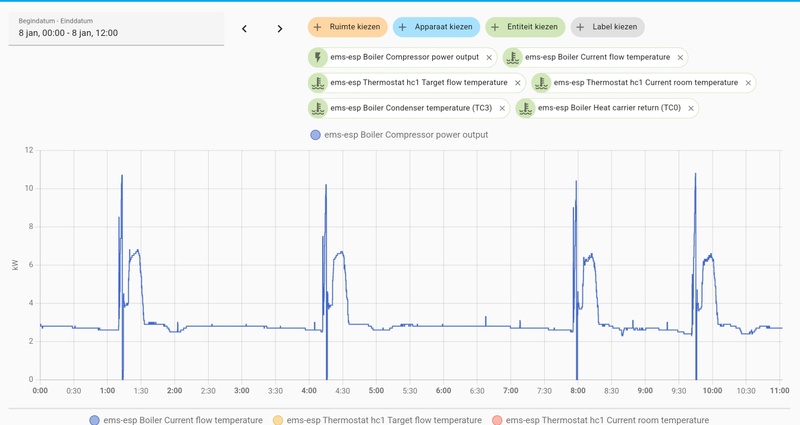Click the 4:00 x-axis time label
Screen dimensions: 800x425
(x=309, y=391)
